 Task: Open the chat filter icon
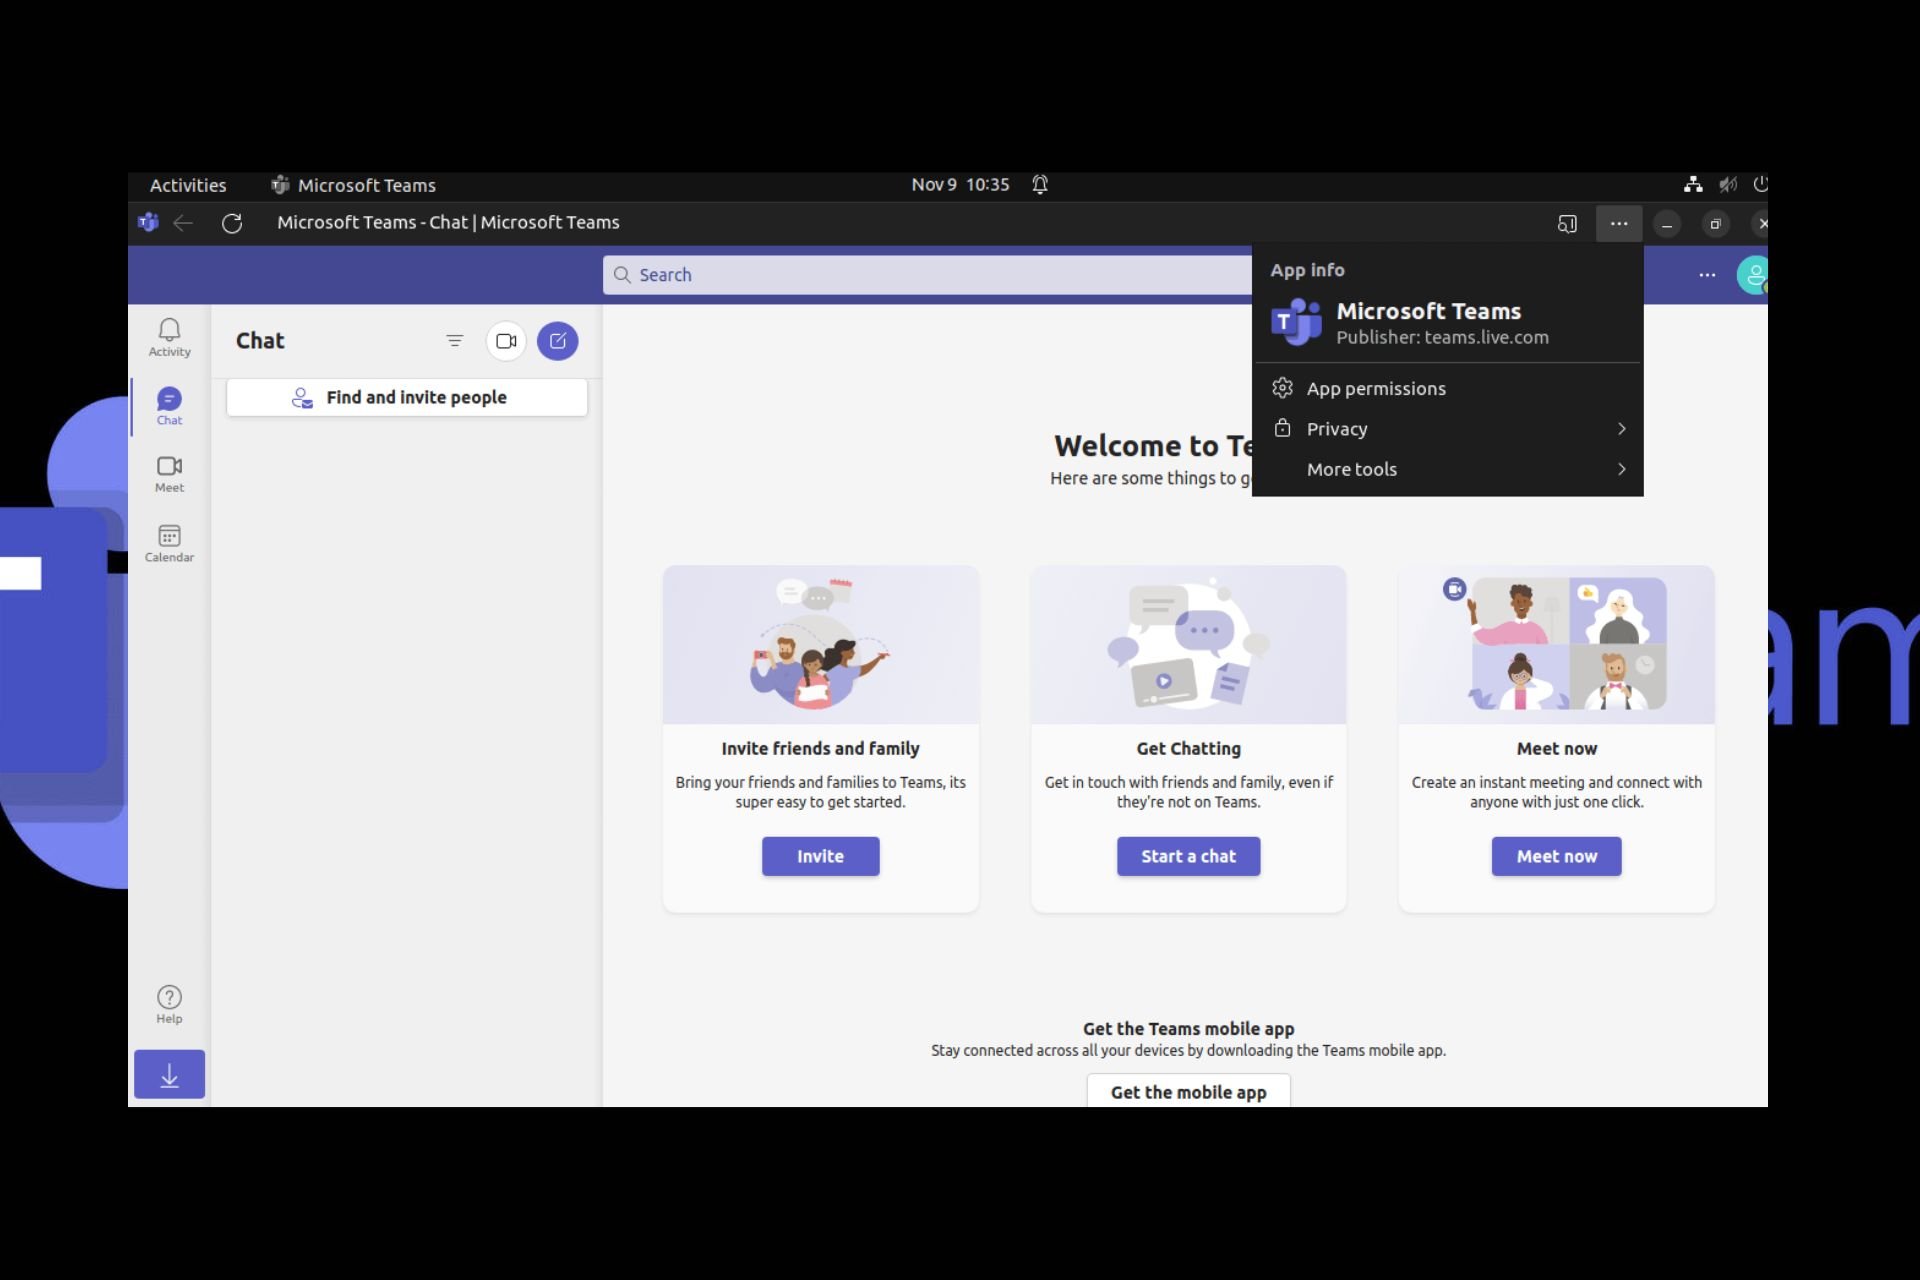tap(454, 341)
